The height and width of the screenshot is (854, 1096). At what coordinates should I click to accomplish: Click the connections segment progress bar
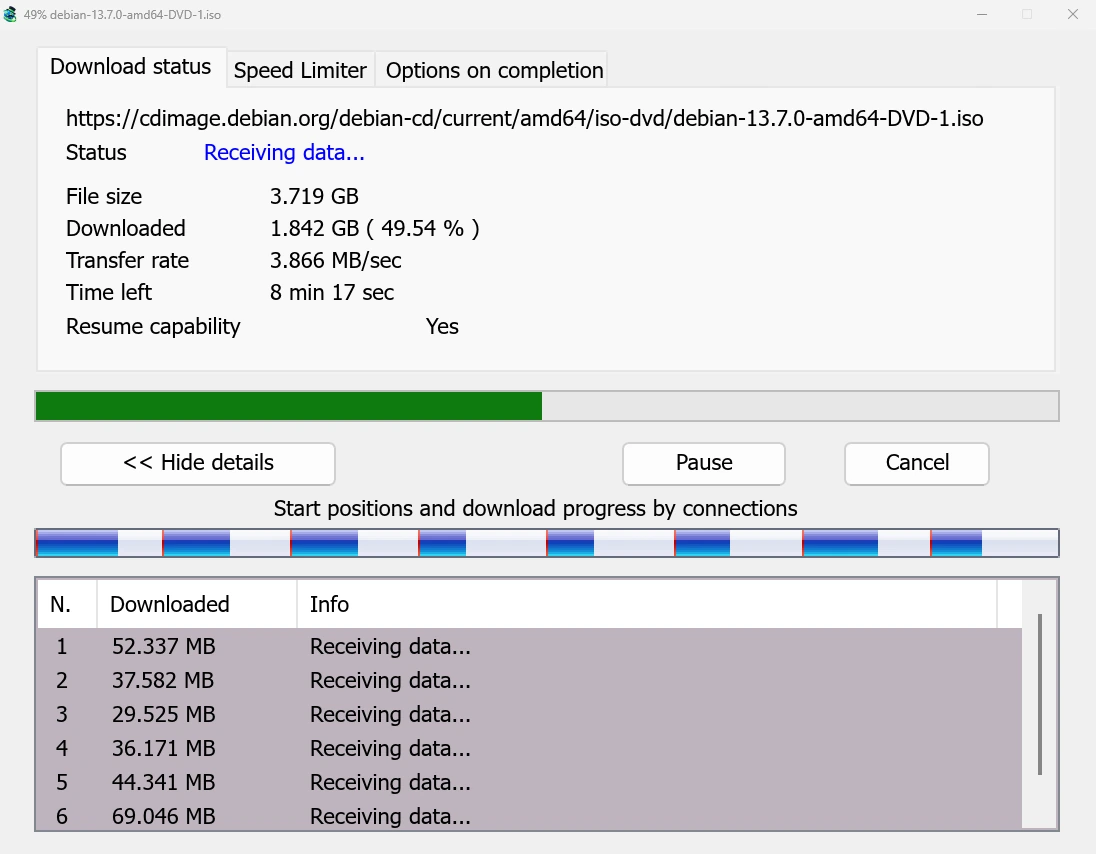coord(547,543)
